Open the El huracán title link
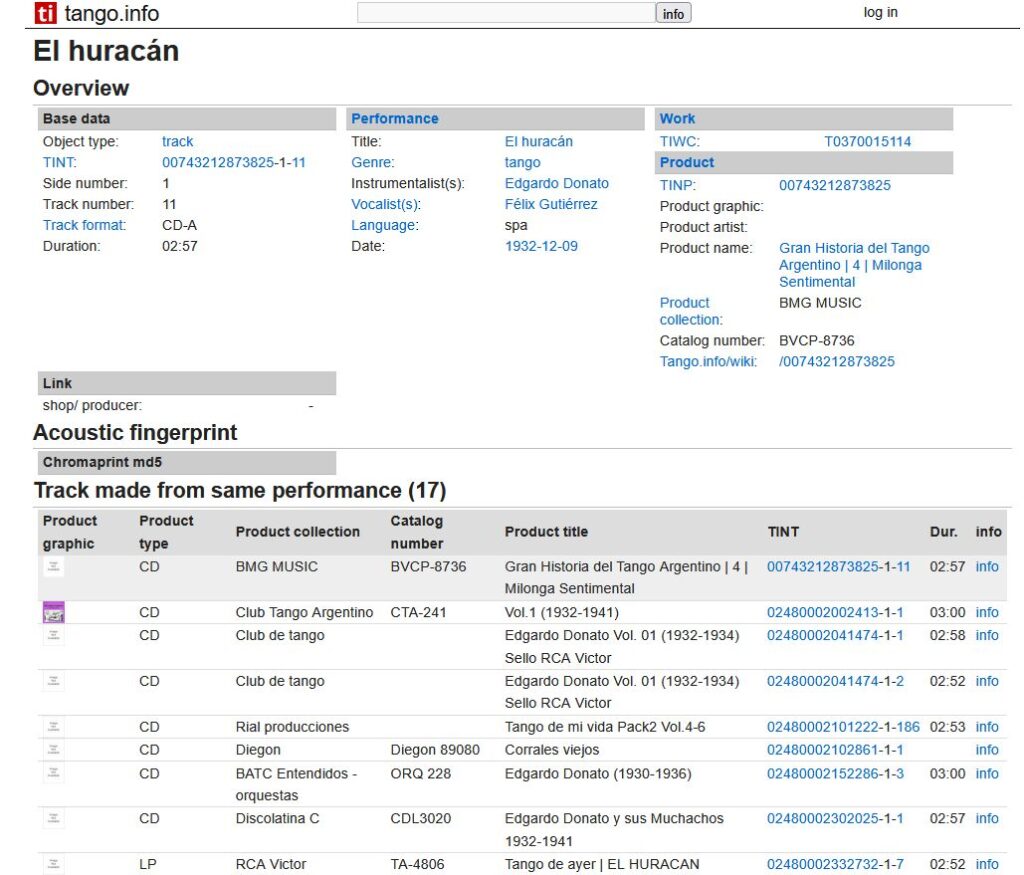 pos(539,141)
